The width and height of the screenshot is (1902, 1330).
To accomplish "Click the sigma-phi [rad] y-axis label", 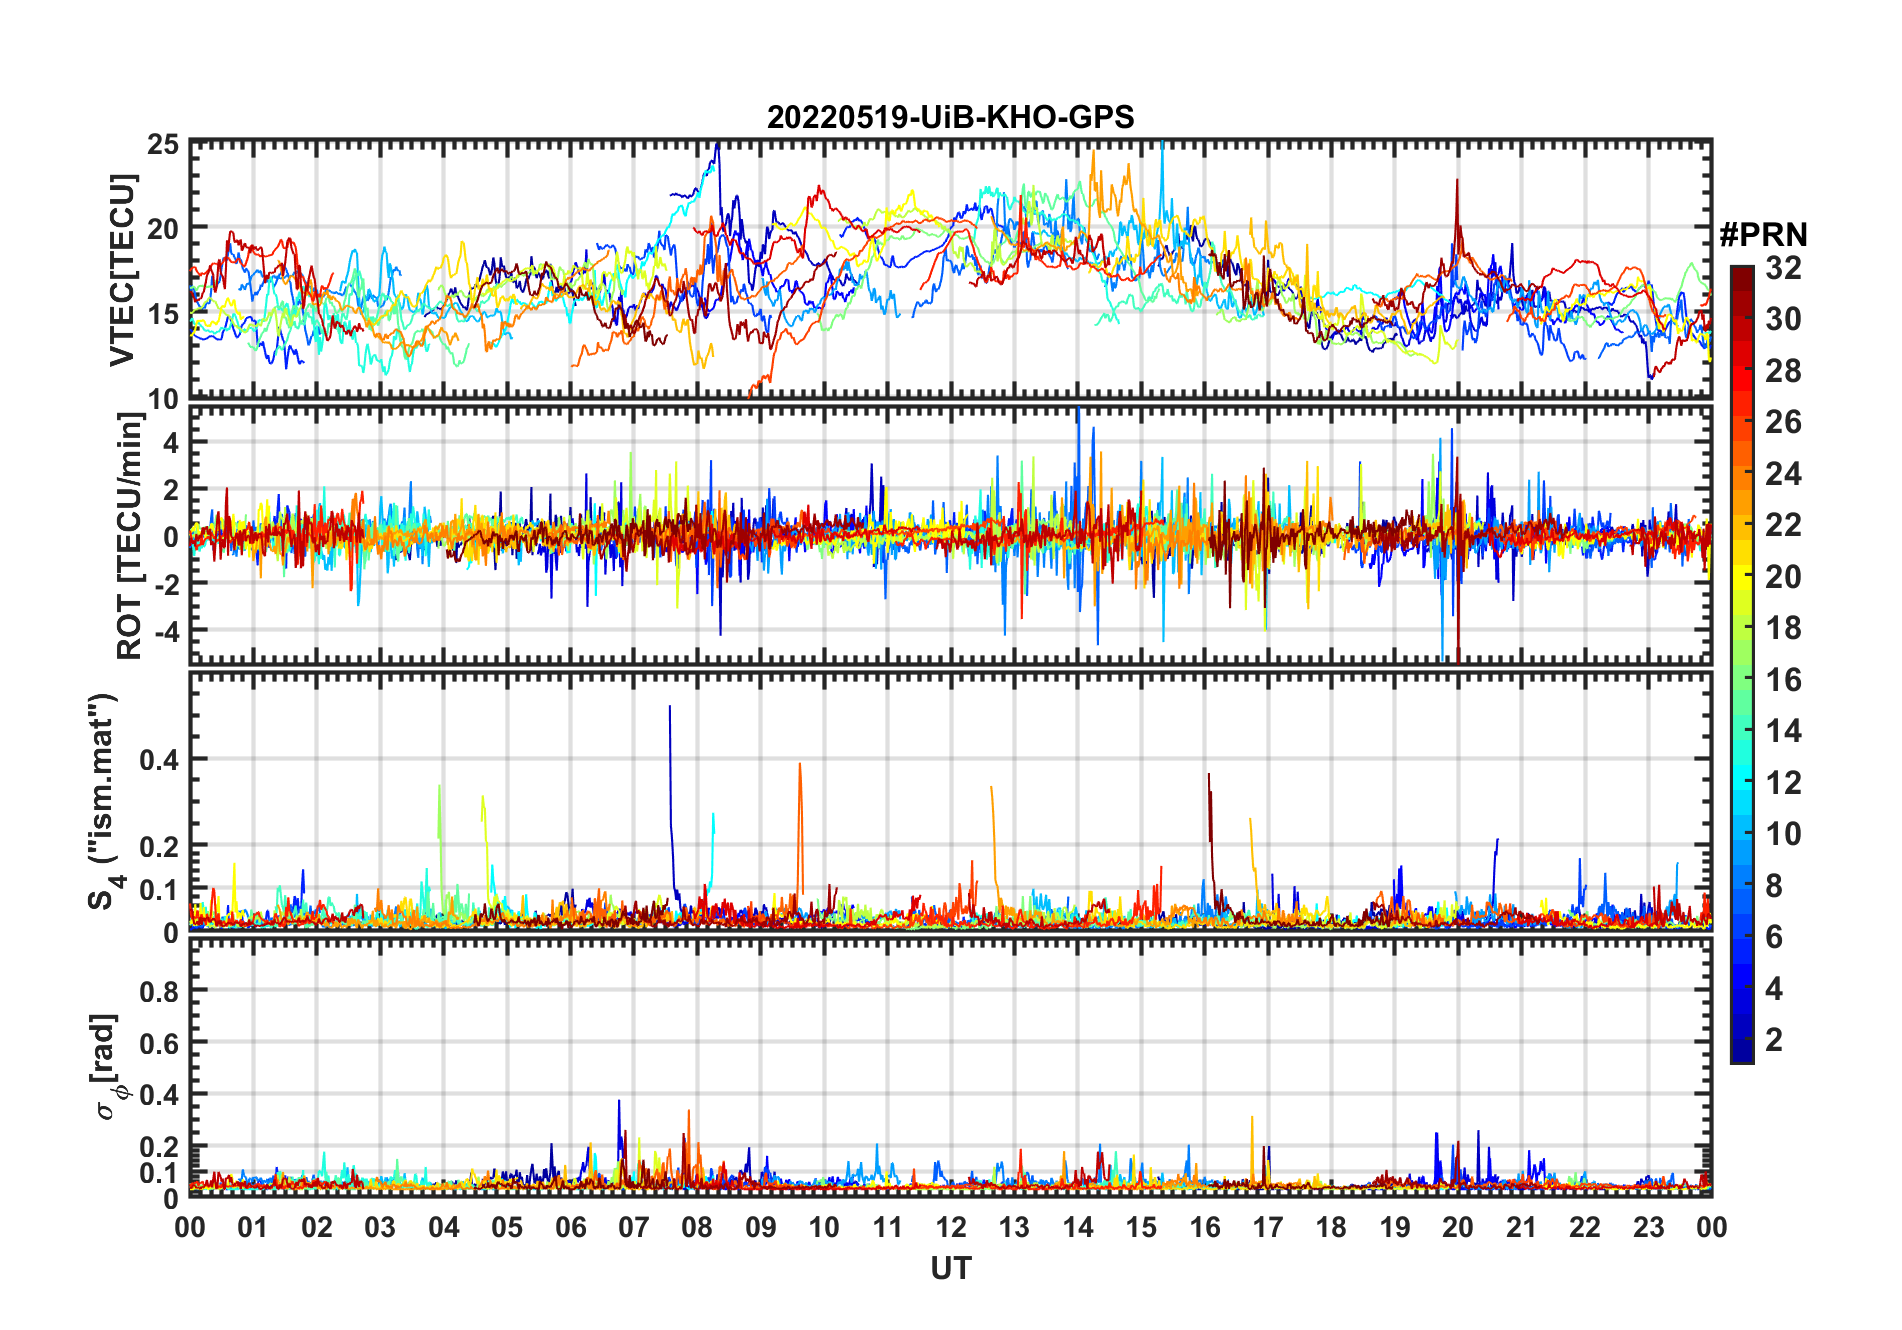I will [106, 1066].
